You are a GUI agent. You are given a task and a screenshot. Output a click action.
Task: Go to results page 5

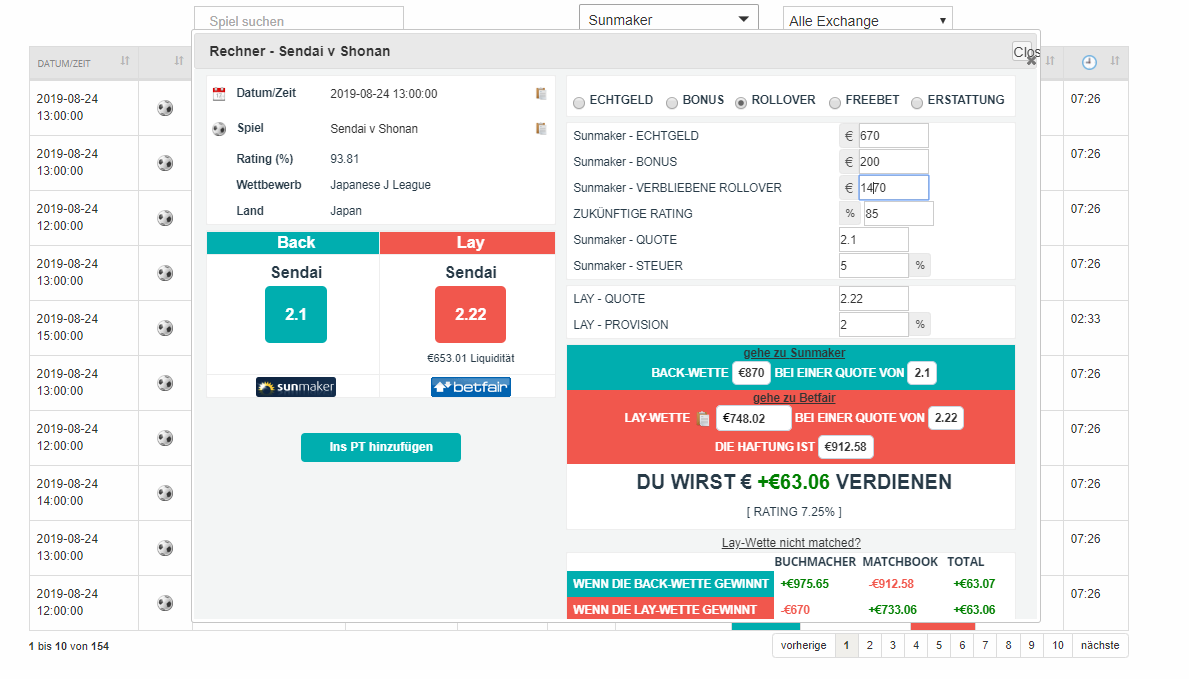click(x=939, y=646)
